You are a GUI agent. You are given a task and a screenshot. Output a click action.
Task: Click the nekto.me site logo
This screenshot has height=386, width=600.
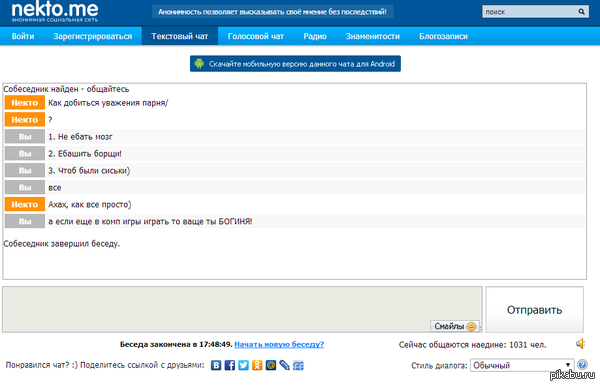pyautogui.click(x=55, y=11)
